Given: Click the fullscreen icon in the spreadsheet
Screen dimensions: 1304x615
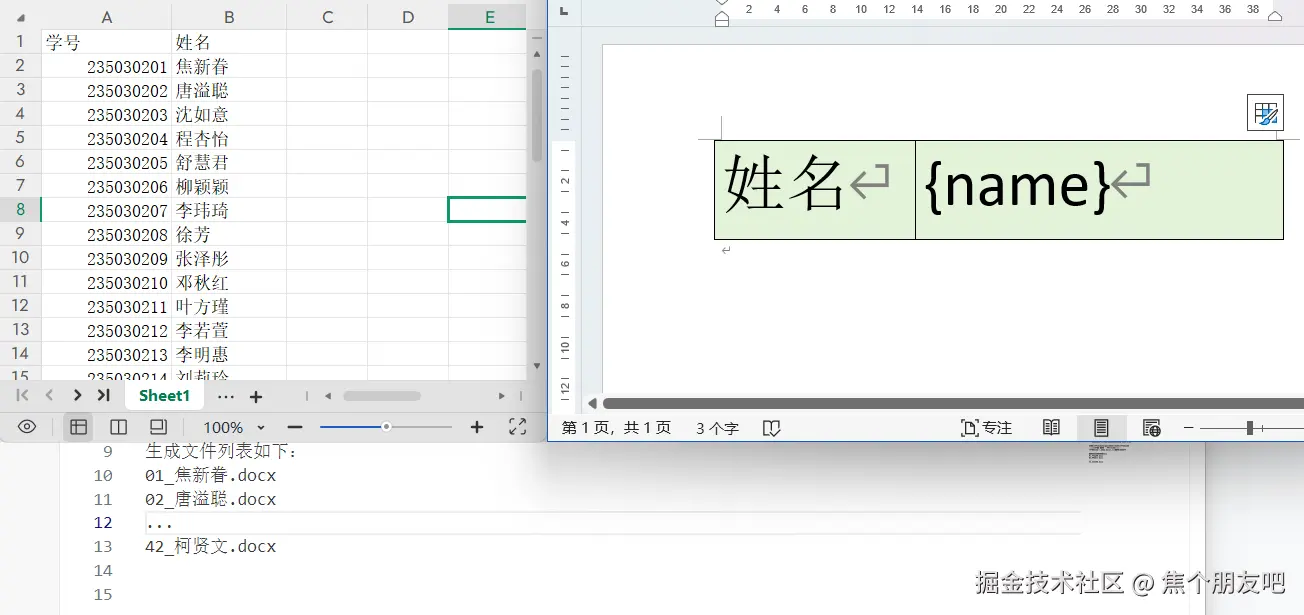Looking at the screenshot, I should pyautogui.click(x=518, y=427).
